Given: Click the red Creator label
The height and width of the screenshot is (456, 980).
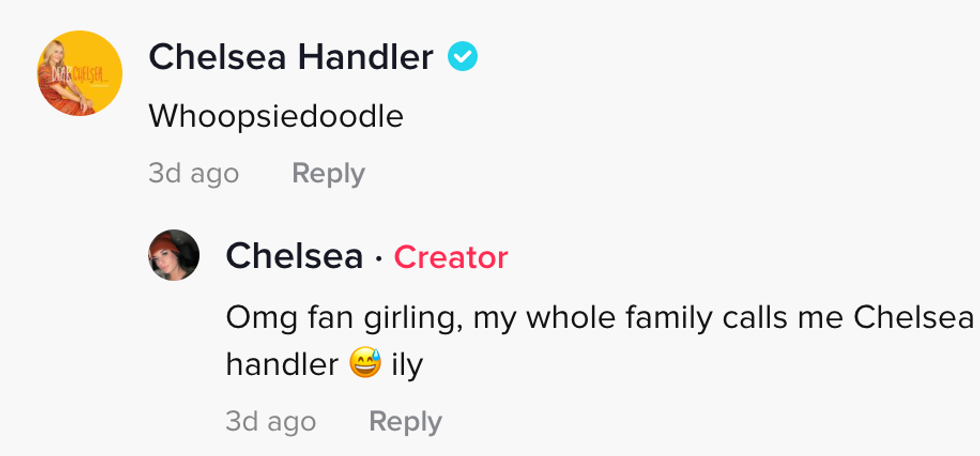Looking at the screenshot, I should [451, 258].
